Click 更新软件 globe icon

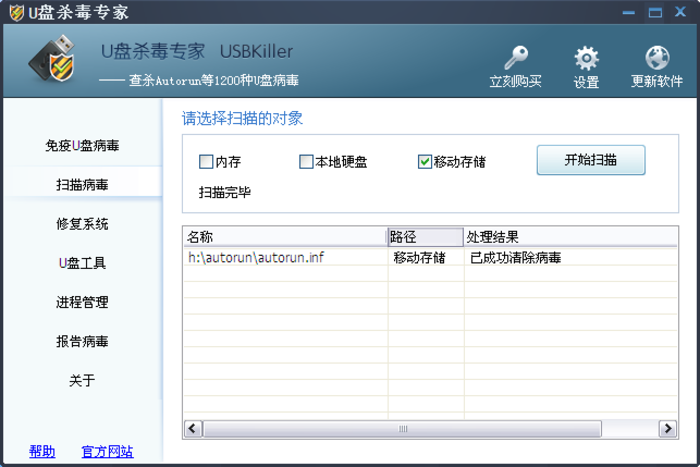tap(657, 58)
